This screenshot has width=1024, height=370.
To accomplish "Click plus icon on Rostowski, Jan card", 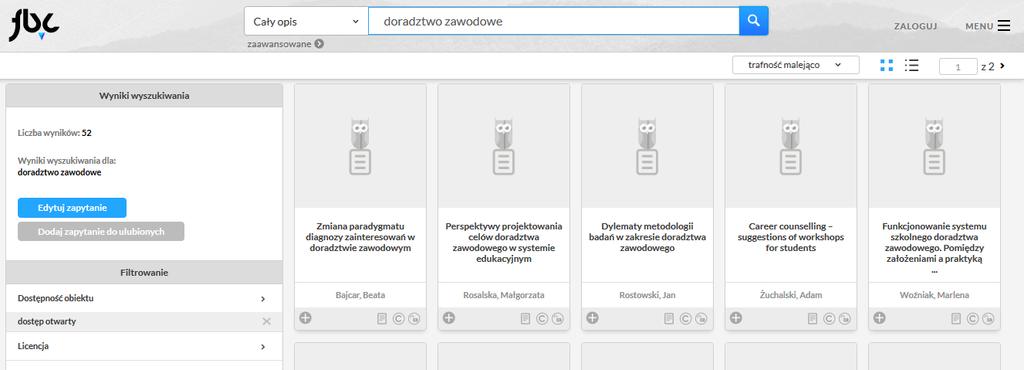I will pos(592,318).
